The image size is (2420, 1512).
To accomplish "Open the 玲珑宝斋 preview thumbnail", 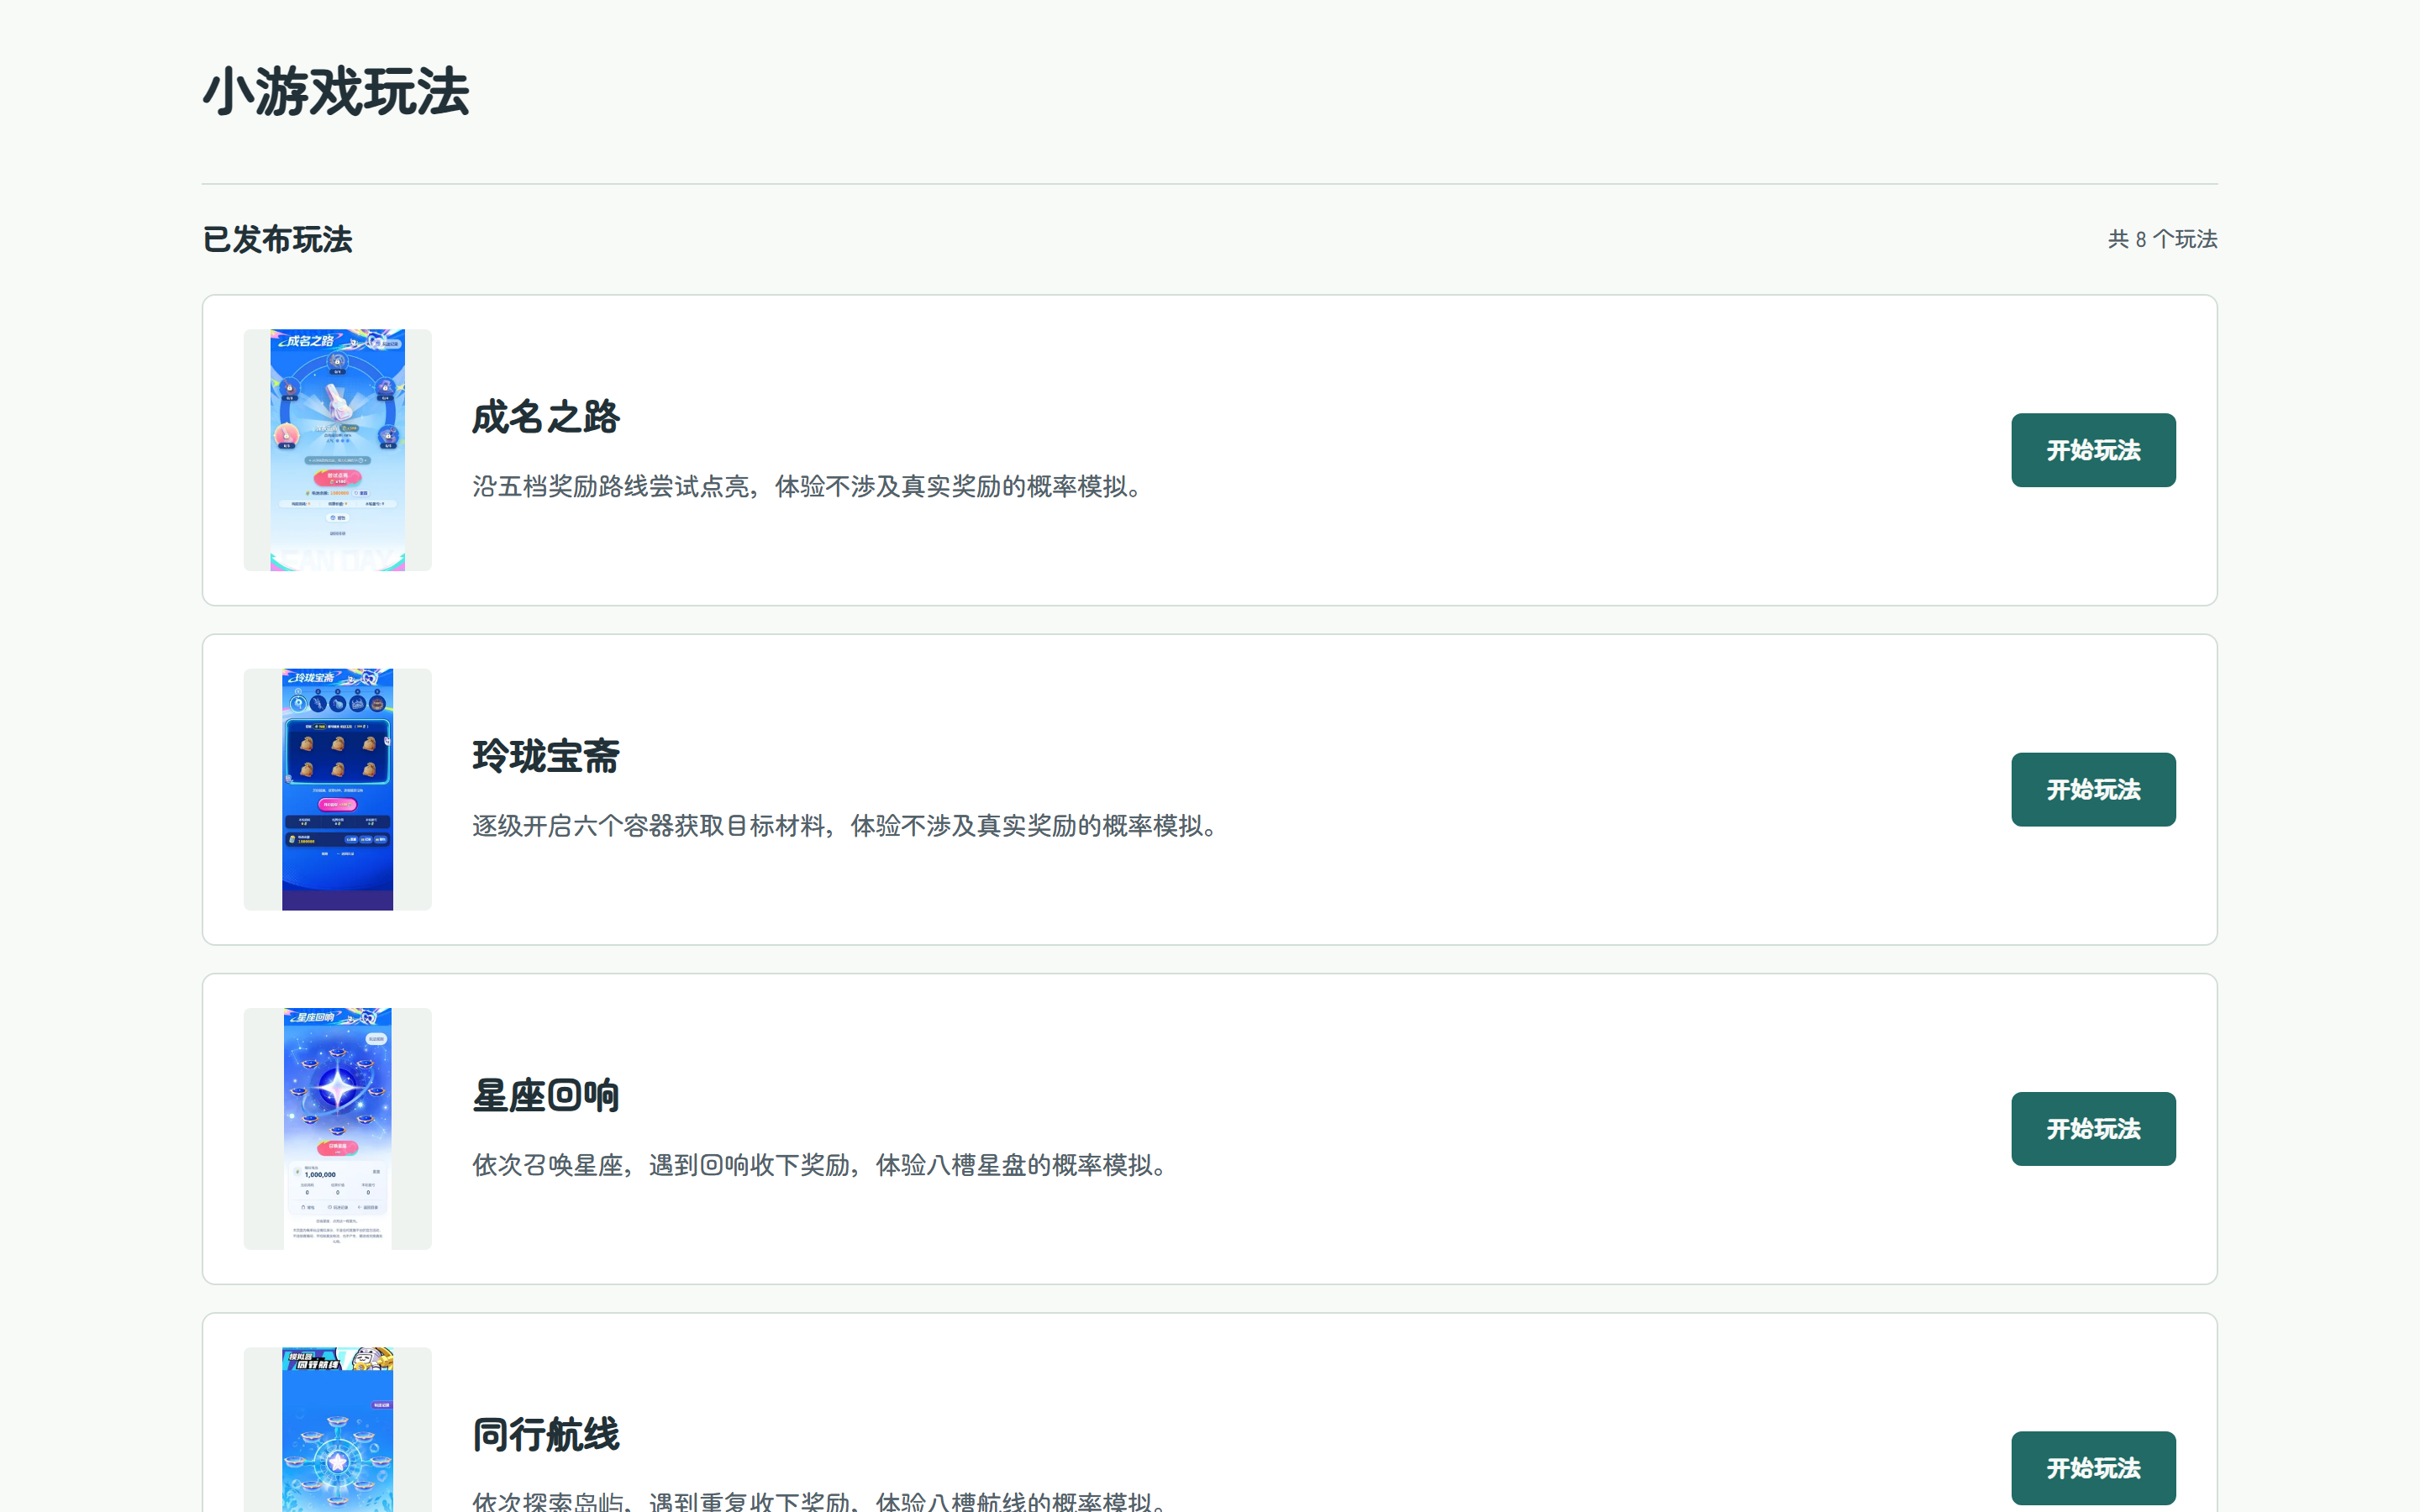I will point(338,789).
